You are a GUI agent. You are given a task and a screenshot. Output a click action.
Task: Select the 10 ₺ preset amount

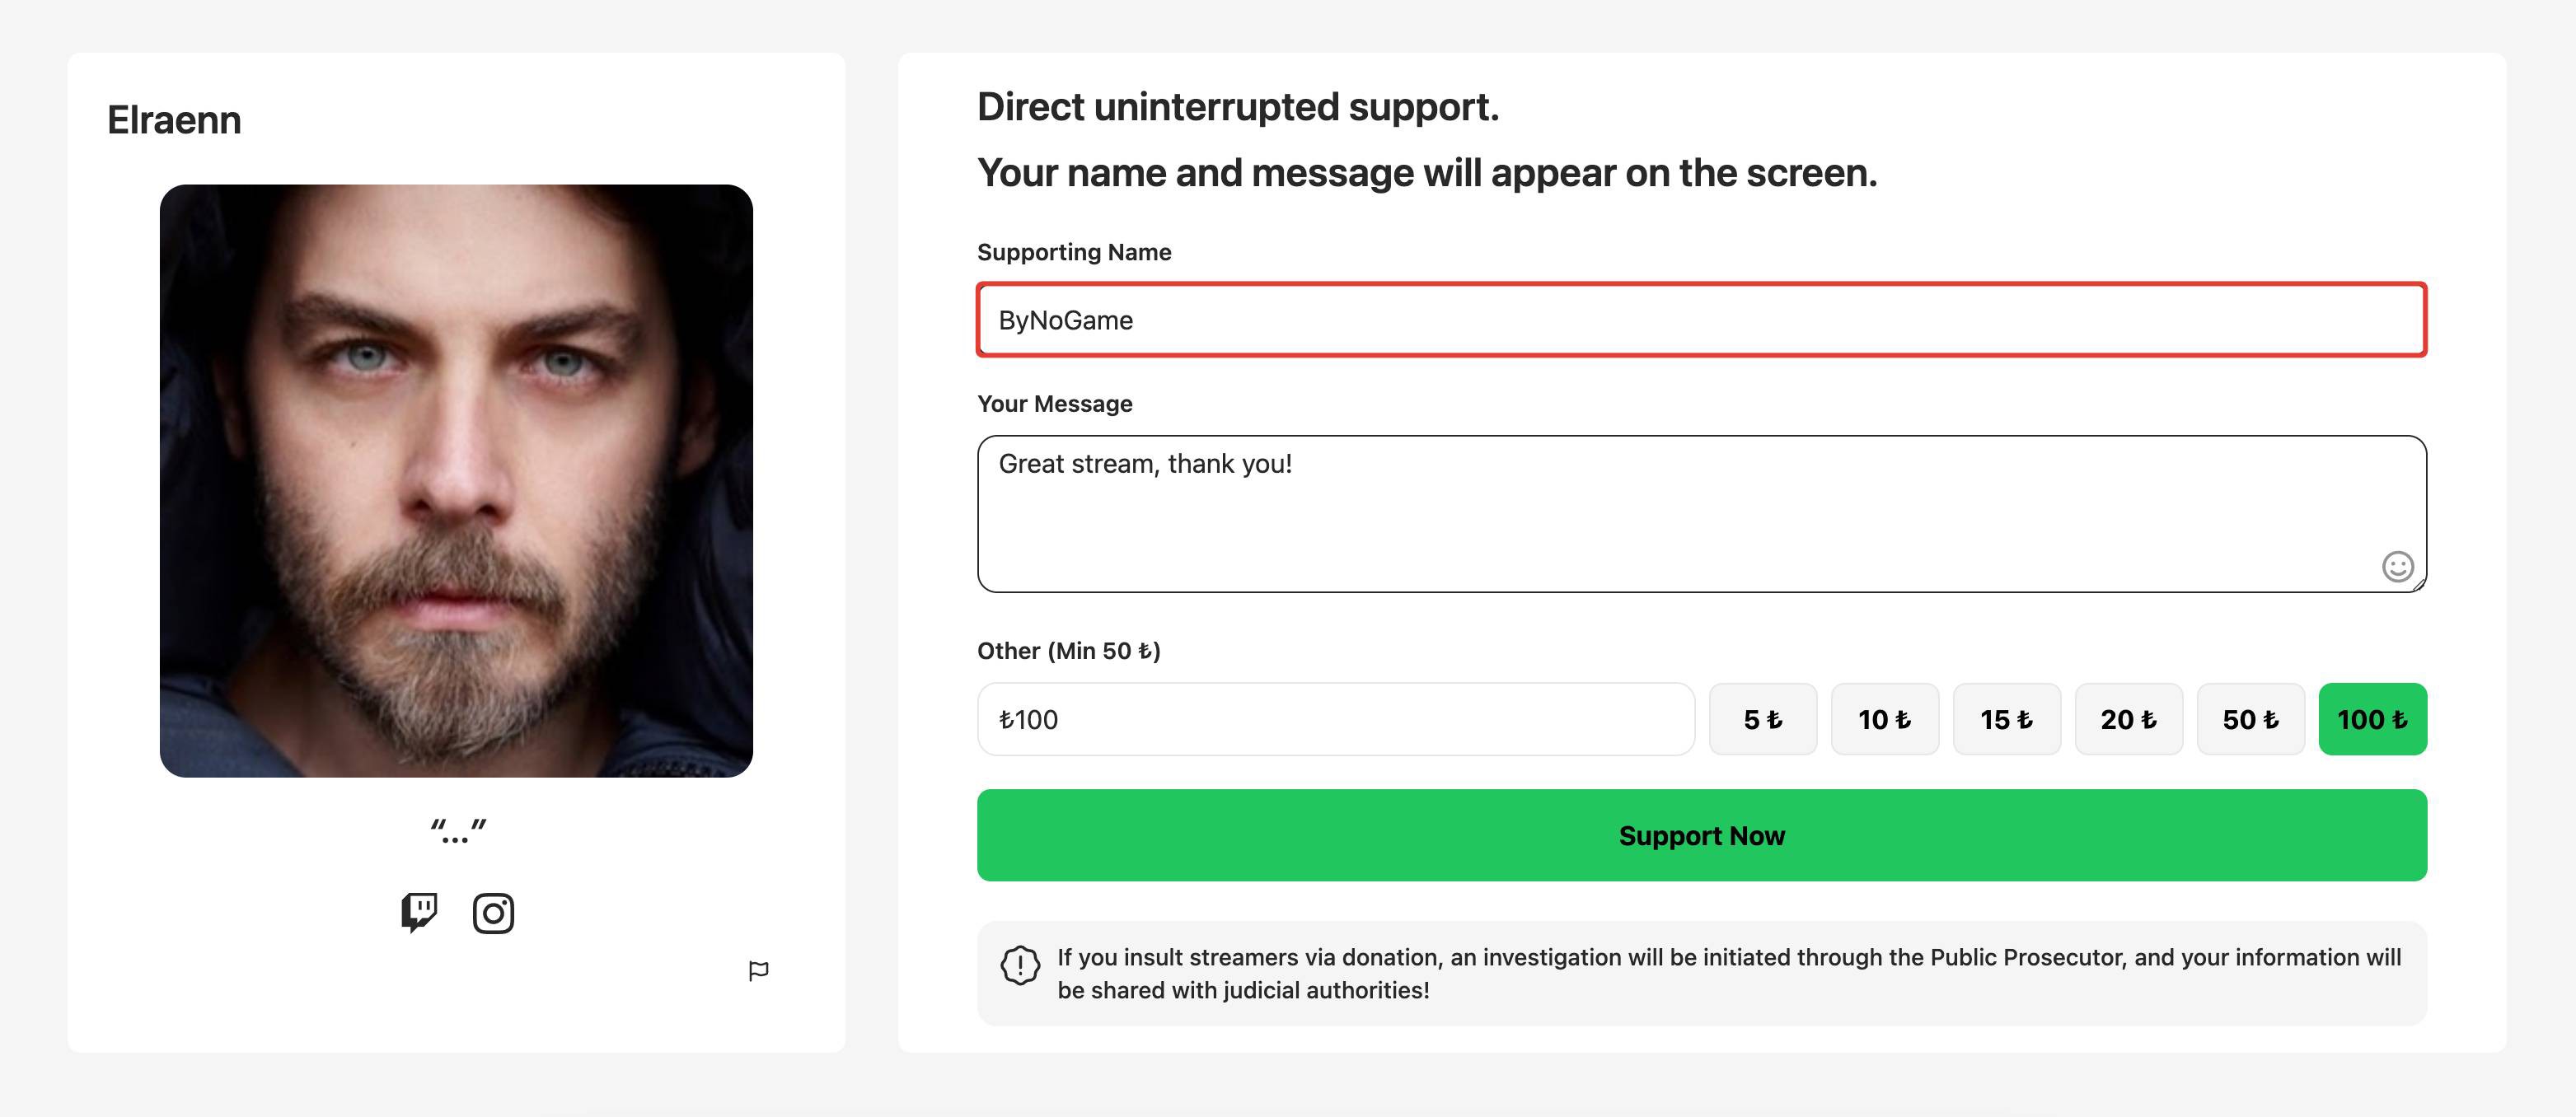(x=1885, y=719)
